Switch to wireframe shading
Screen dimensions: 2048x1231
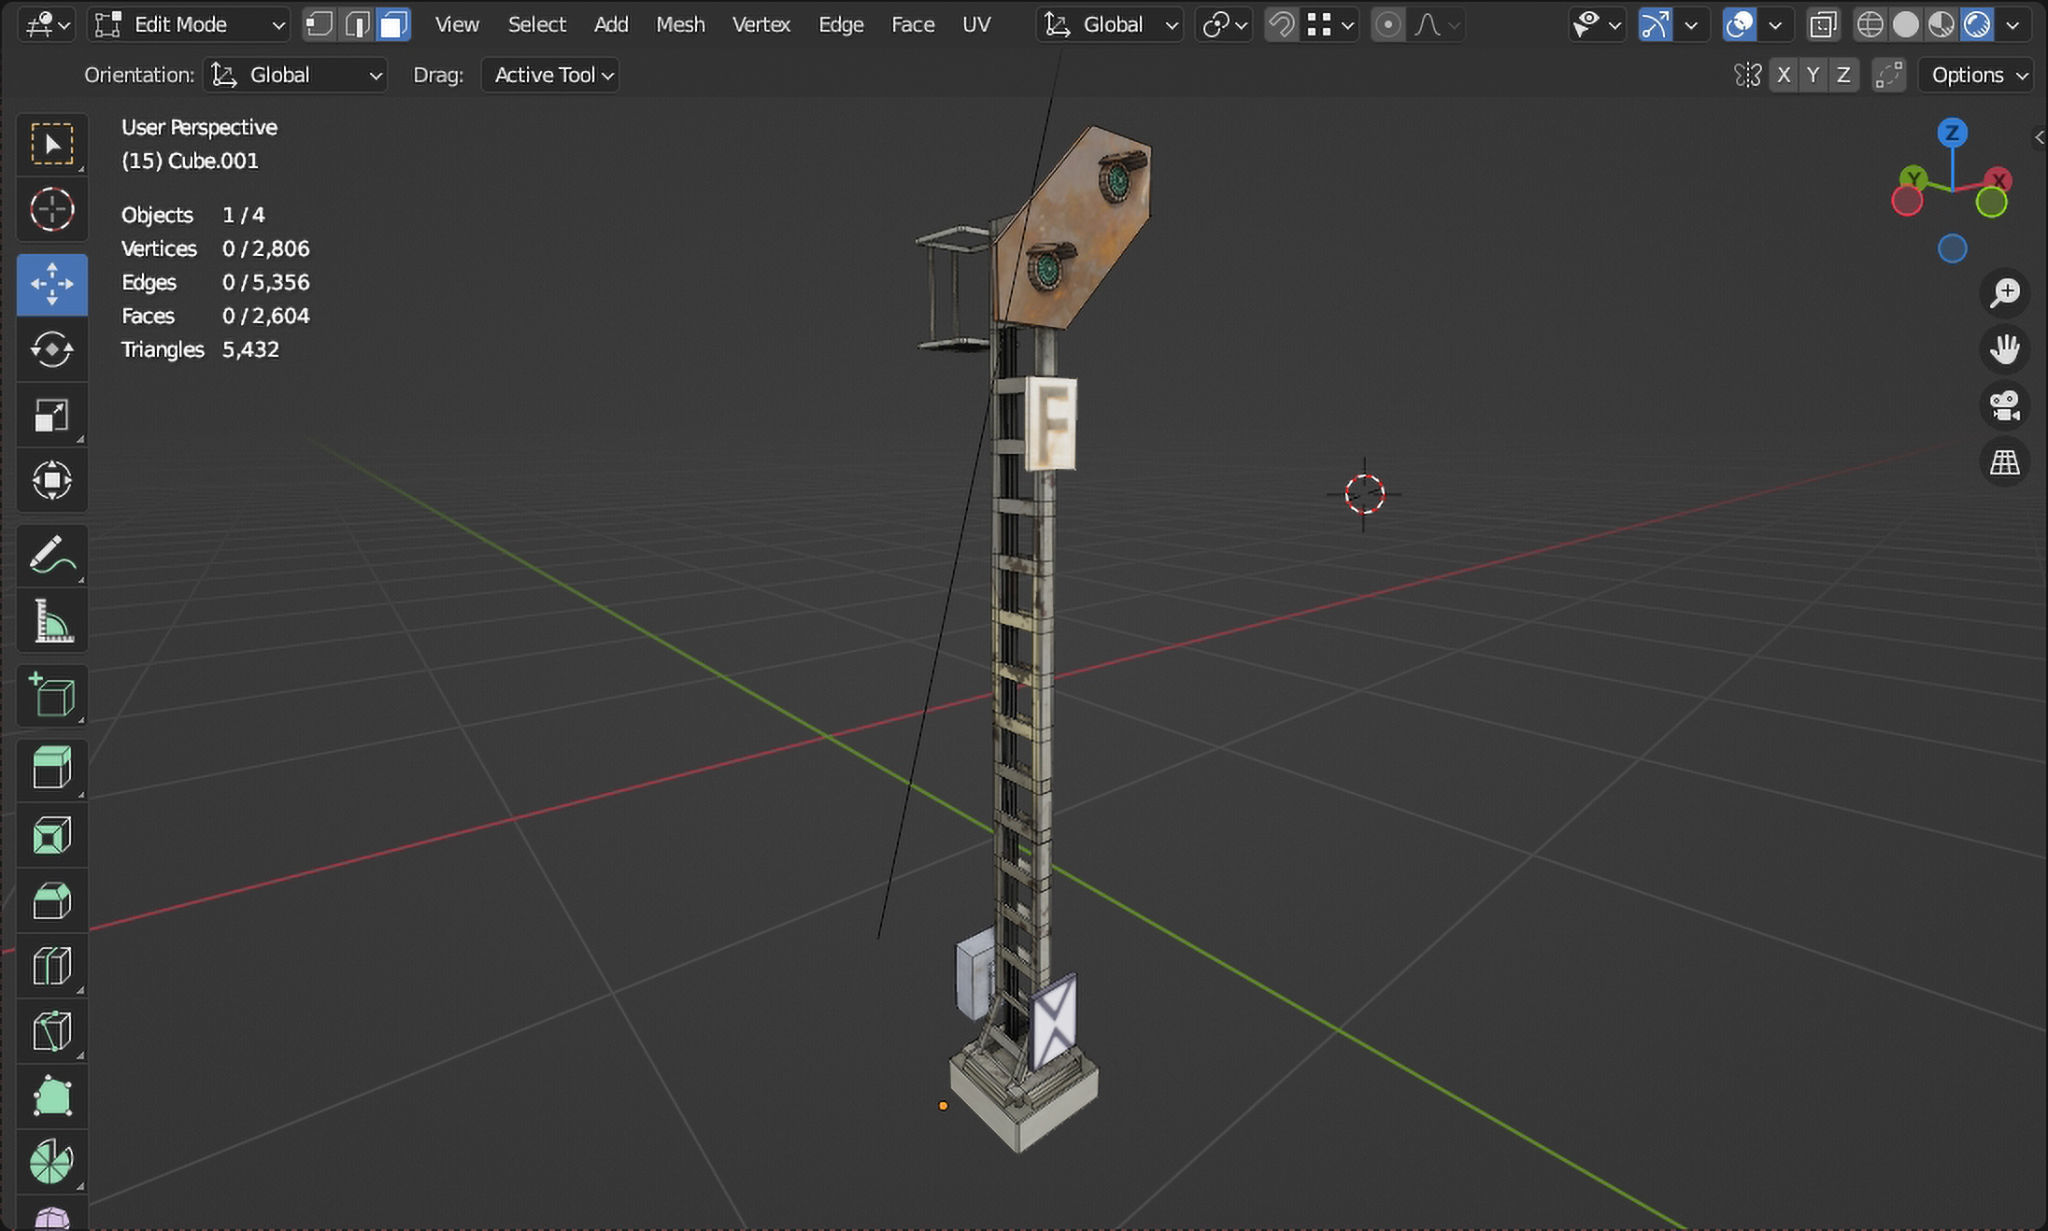pyautogui.click(x=1869, y=24)
